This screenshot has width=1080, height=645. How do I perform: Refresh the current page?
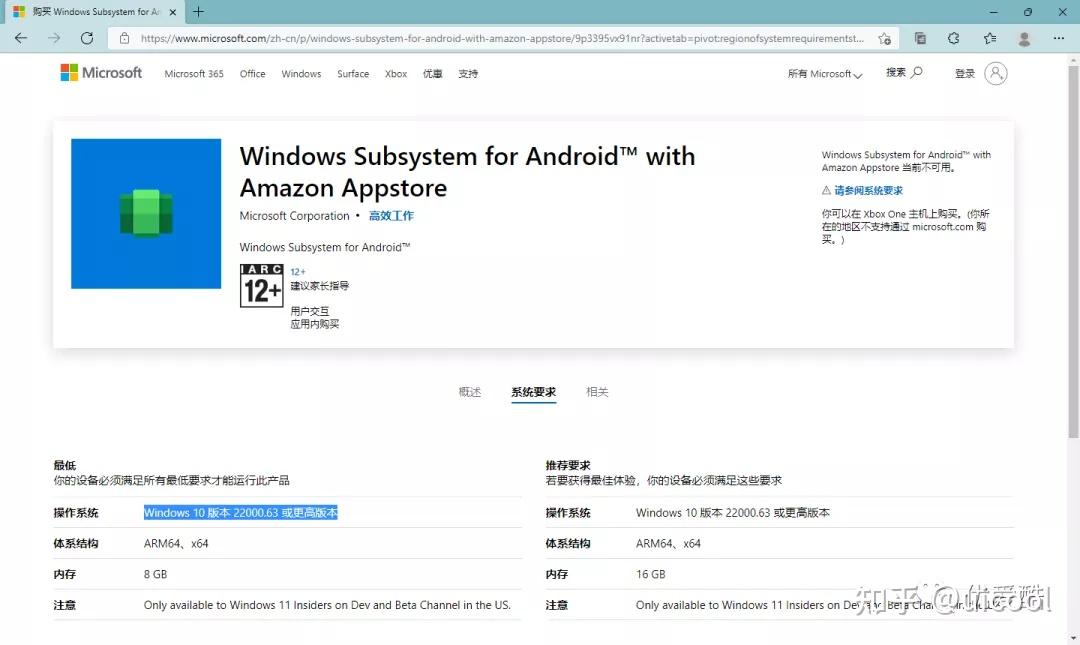87,38
